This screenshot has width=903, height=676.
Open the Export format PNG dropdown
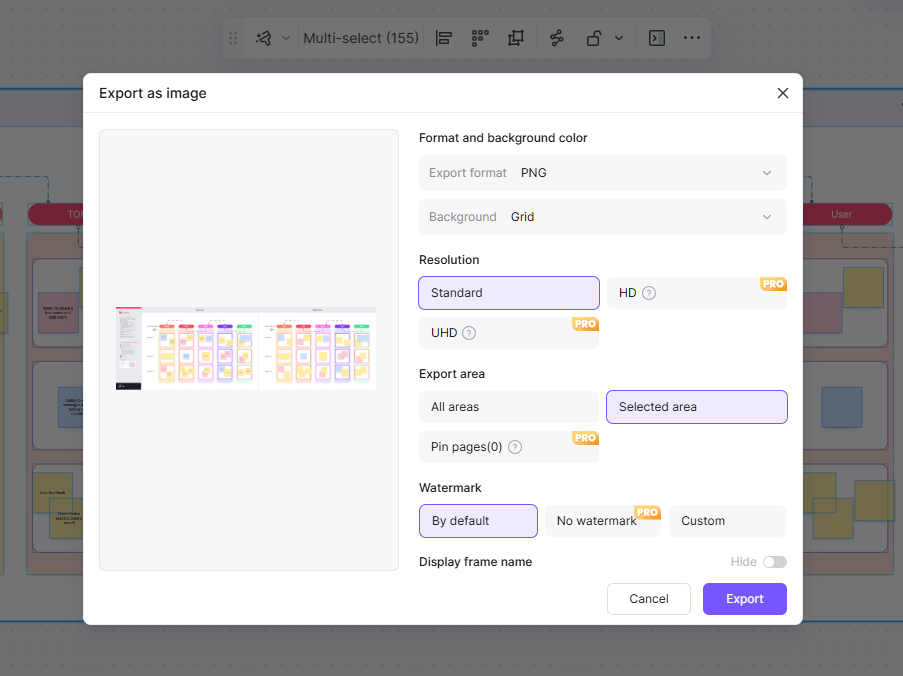coord(602,173)
